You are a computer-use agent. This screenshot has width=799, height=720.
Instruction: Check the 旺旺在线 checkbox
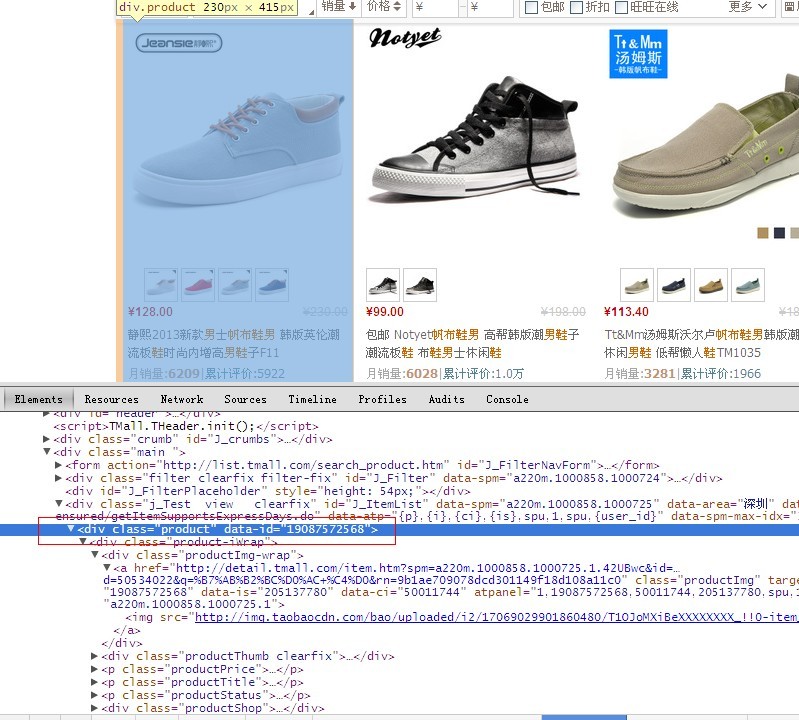[621, 7]
